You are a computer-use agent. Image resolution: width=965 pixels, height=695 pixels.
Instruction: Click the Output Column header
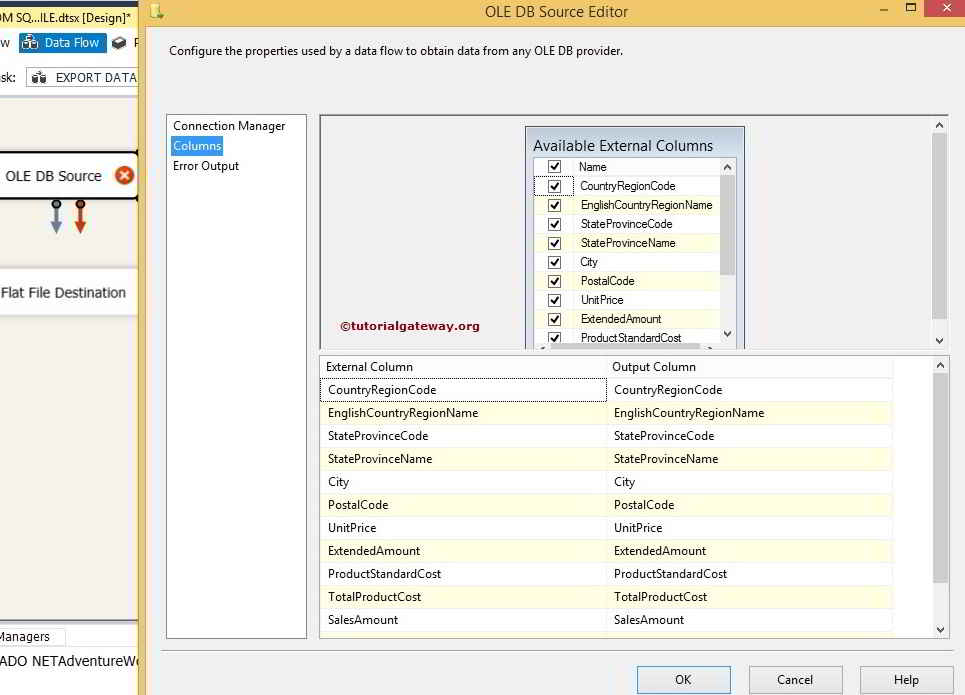(749, 367)
